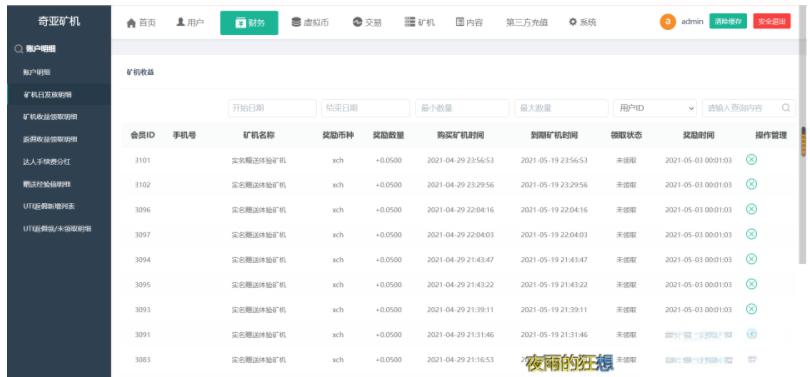Click the 开始日期 start date field
810x377 pixels.
click(x=272, y=108)
